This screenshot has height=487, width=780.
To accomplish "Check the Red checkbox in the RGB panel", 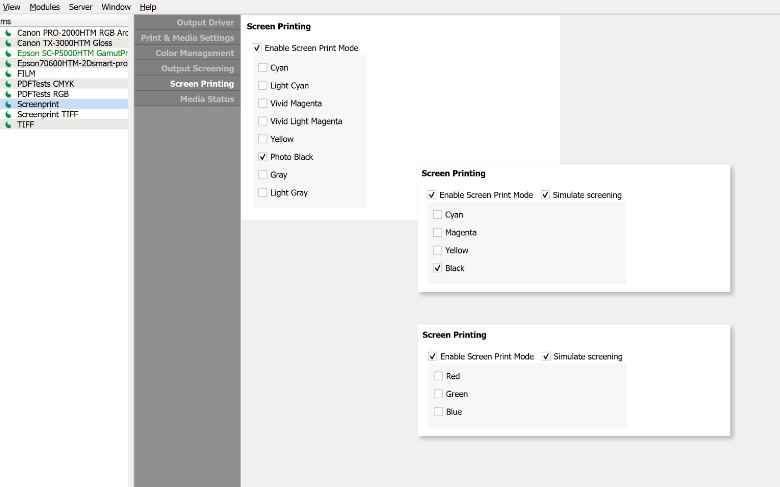I will 438,376.
